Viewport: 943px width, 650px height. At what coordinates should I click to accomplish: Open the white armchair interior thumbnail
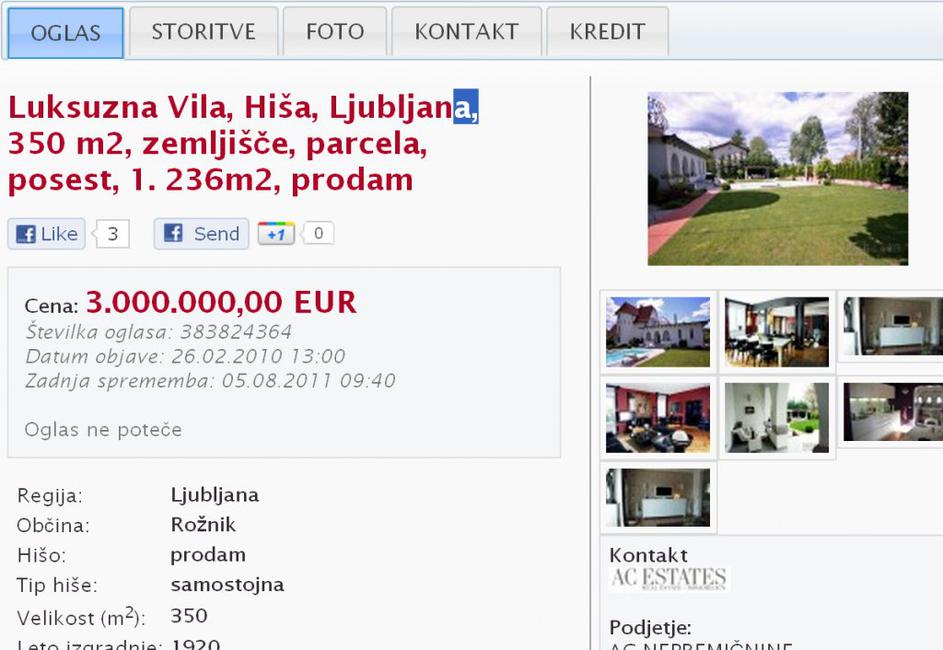click(x=776, y=418)
